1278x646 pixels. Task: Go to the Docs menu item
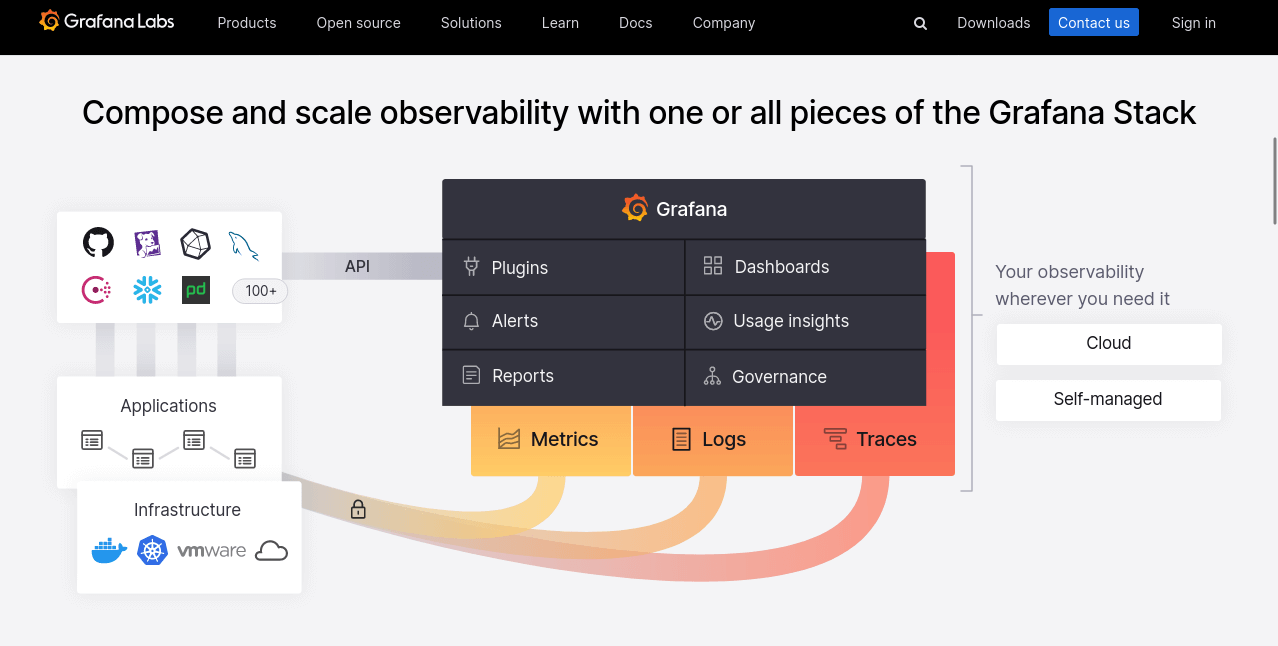[x=635, y=23]
